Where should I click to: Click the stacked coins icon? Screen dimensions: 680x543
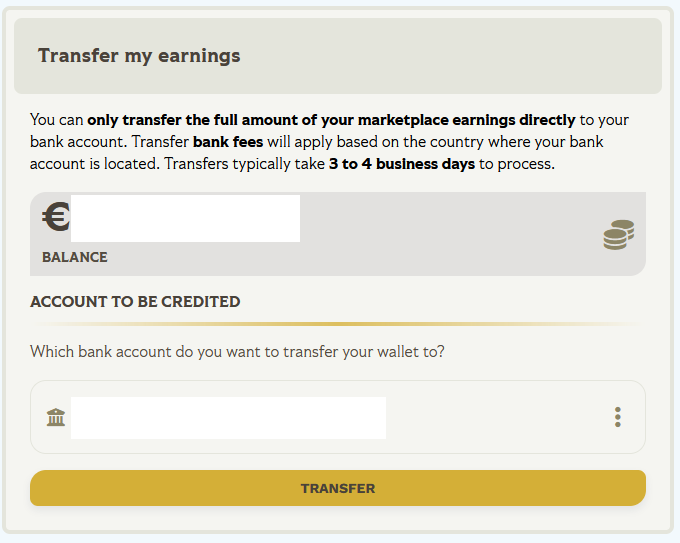point(618,235)
